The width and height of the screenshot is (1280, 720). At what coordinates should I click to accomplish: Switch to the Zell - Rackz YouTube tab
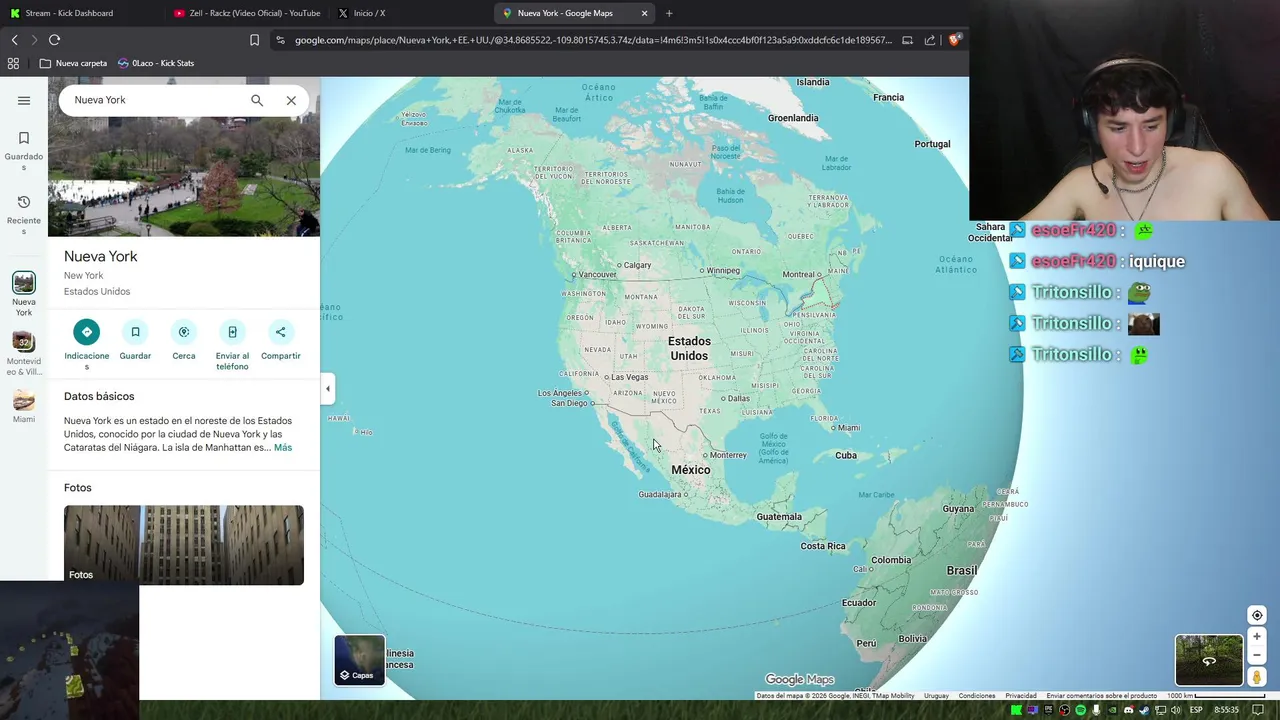tap(246, 13)
